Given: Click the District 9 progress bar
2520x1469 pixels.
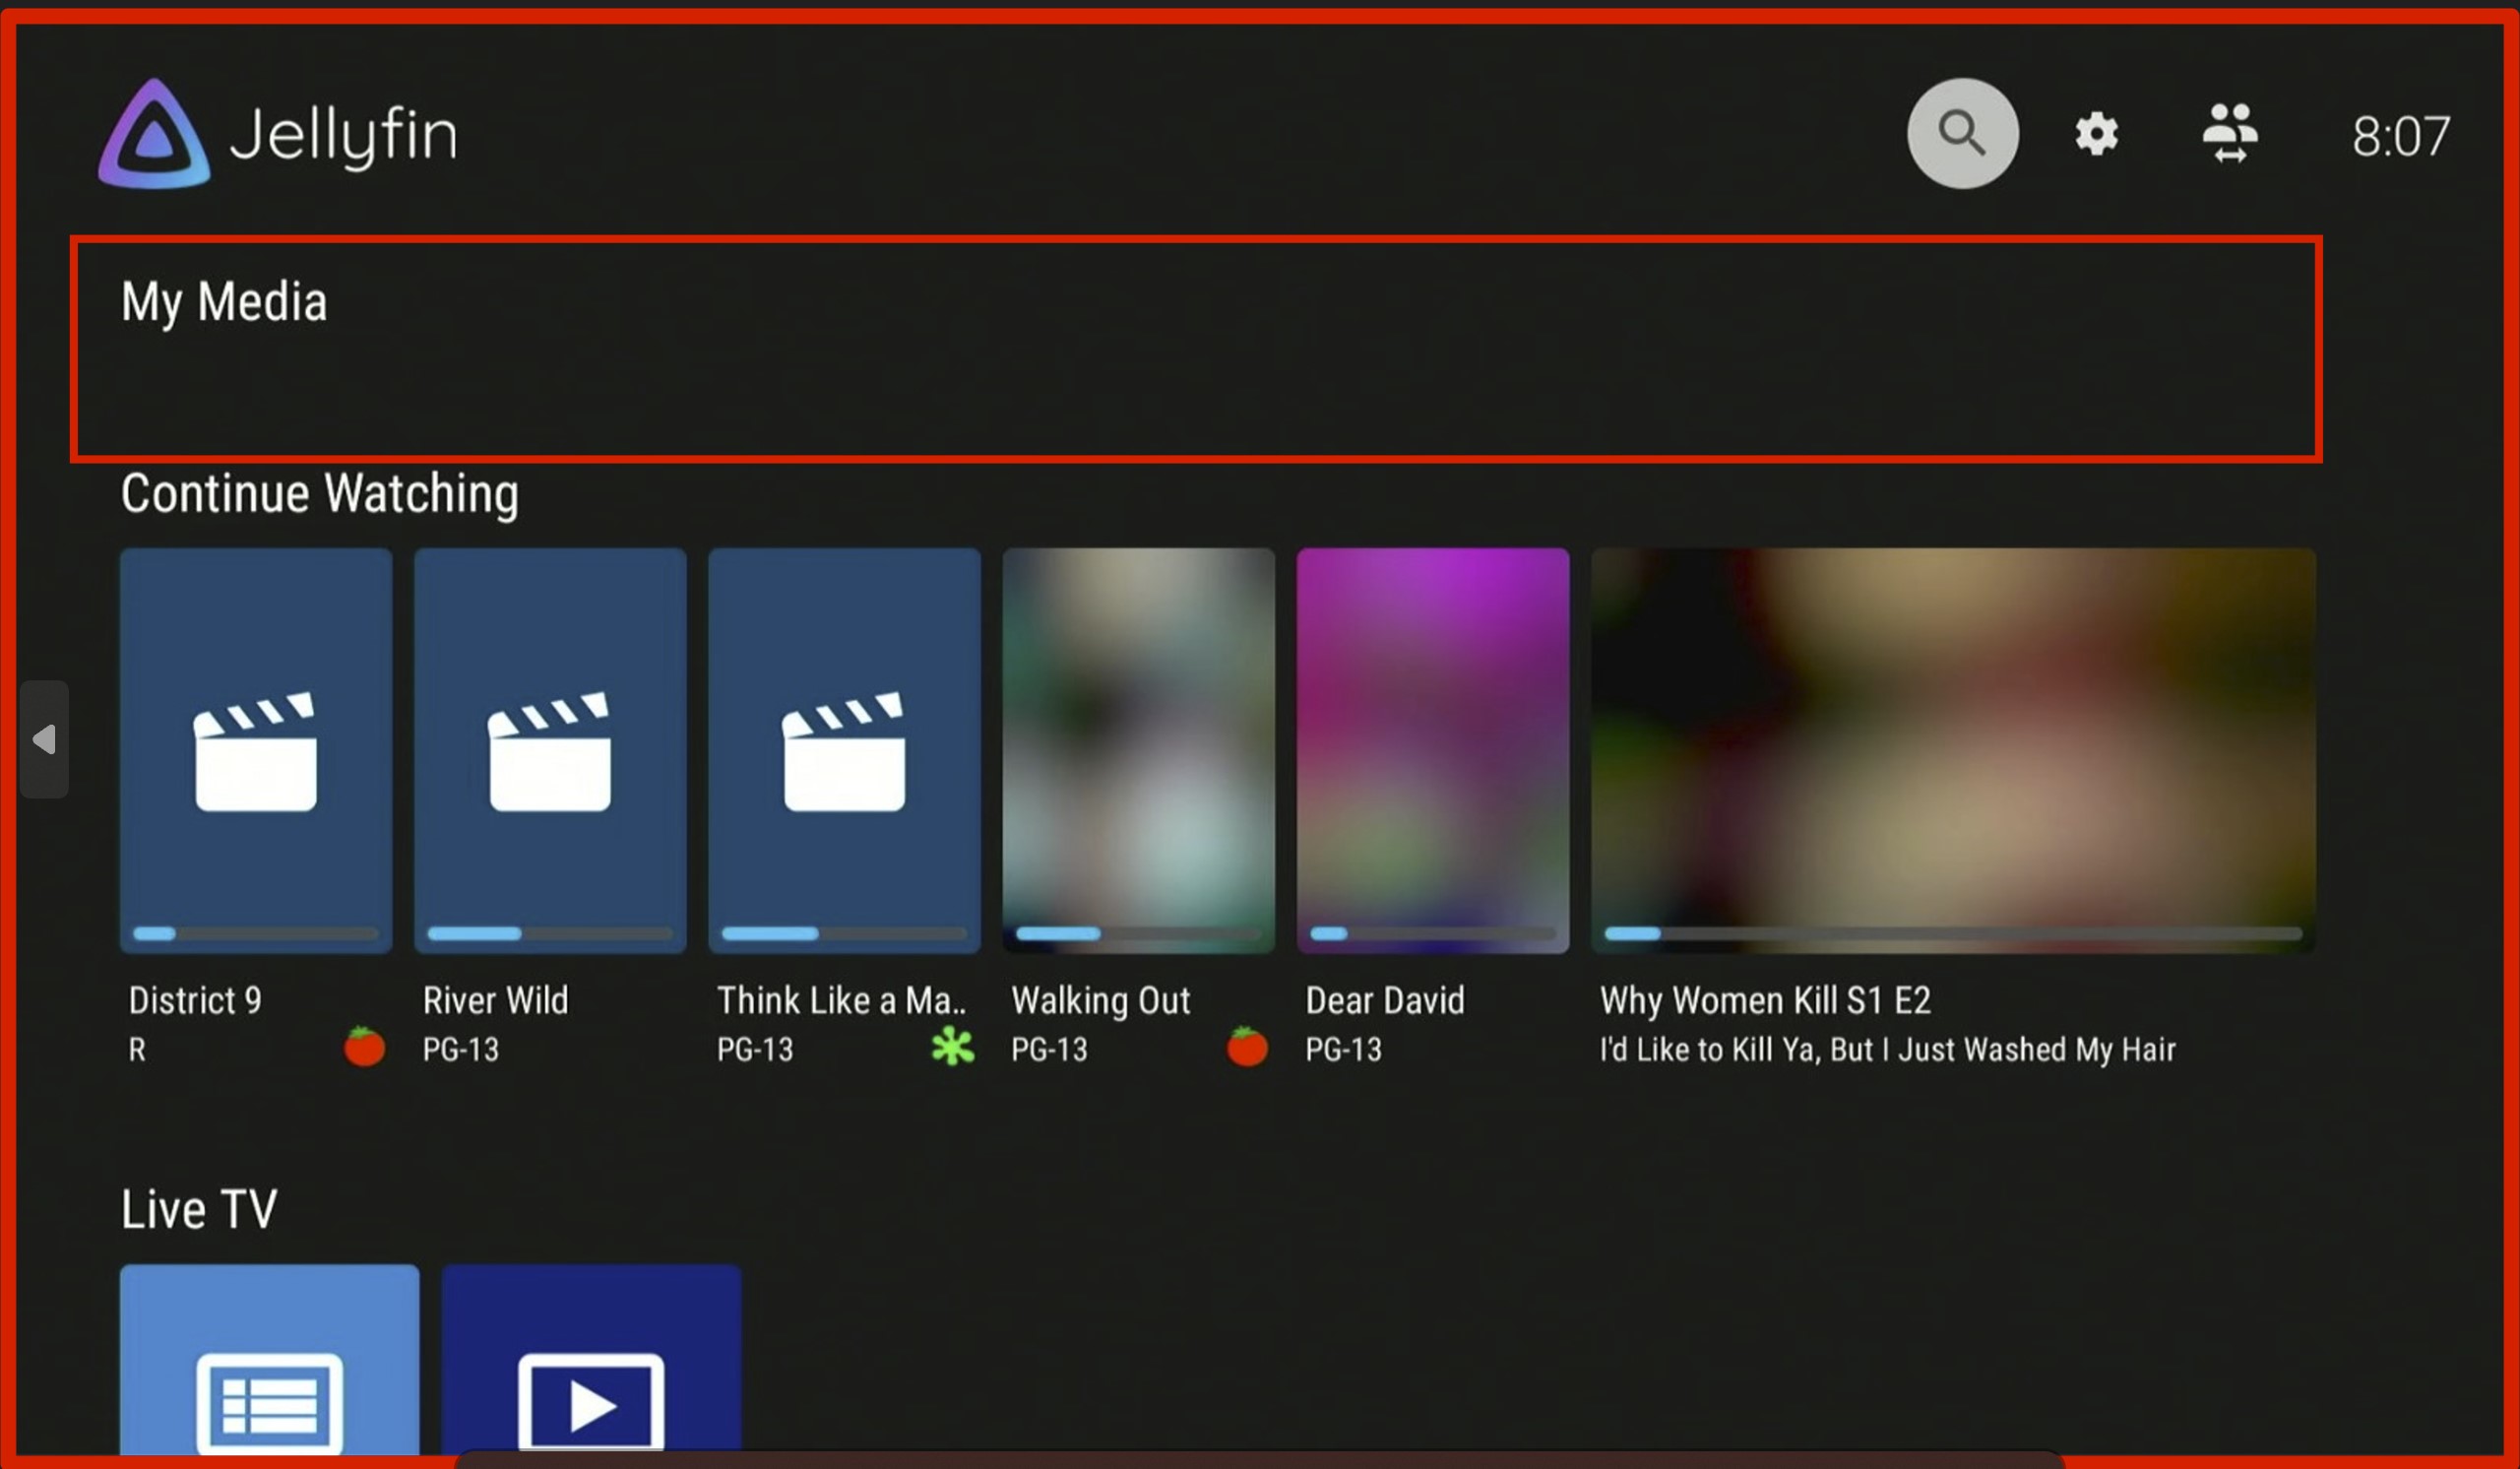Looking at the screenshot, I should click(x=256, y=933).
